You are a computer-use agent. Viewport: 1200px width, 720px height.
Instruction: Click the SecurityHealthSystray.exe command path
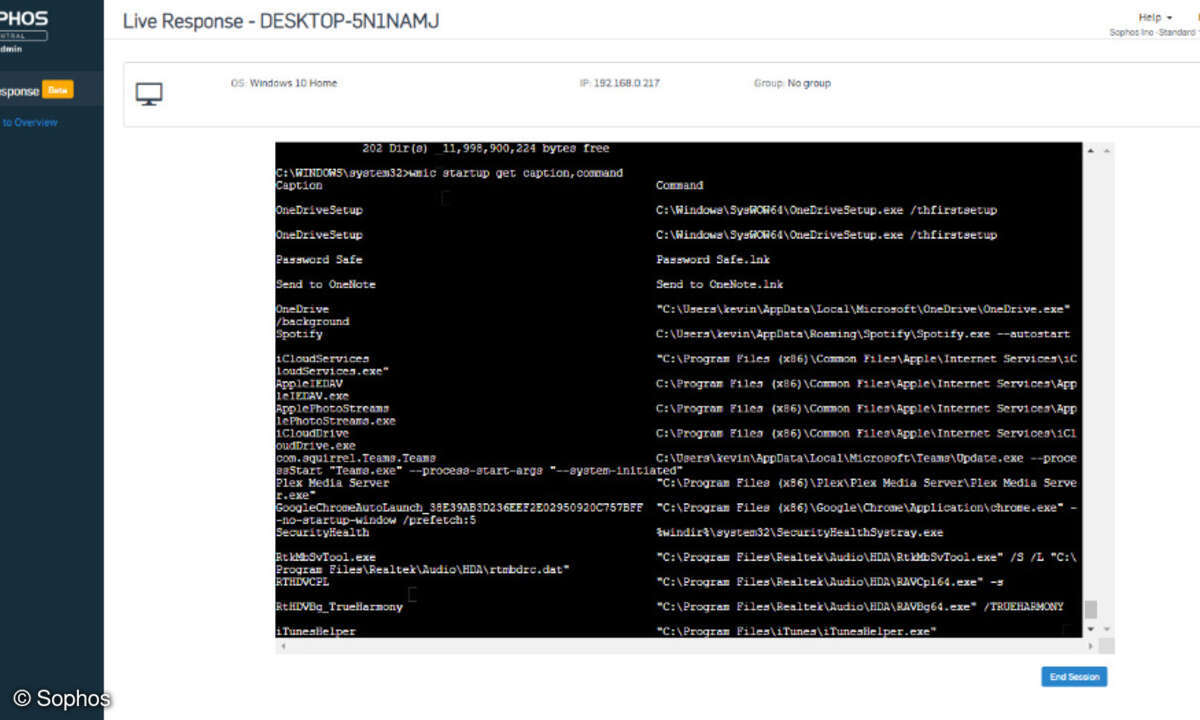coord(800,533)
